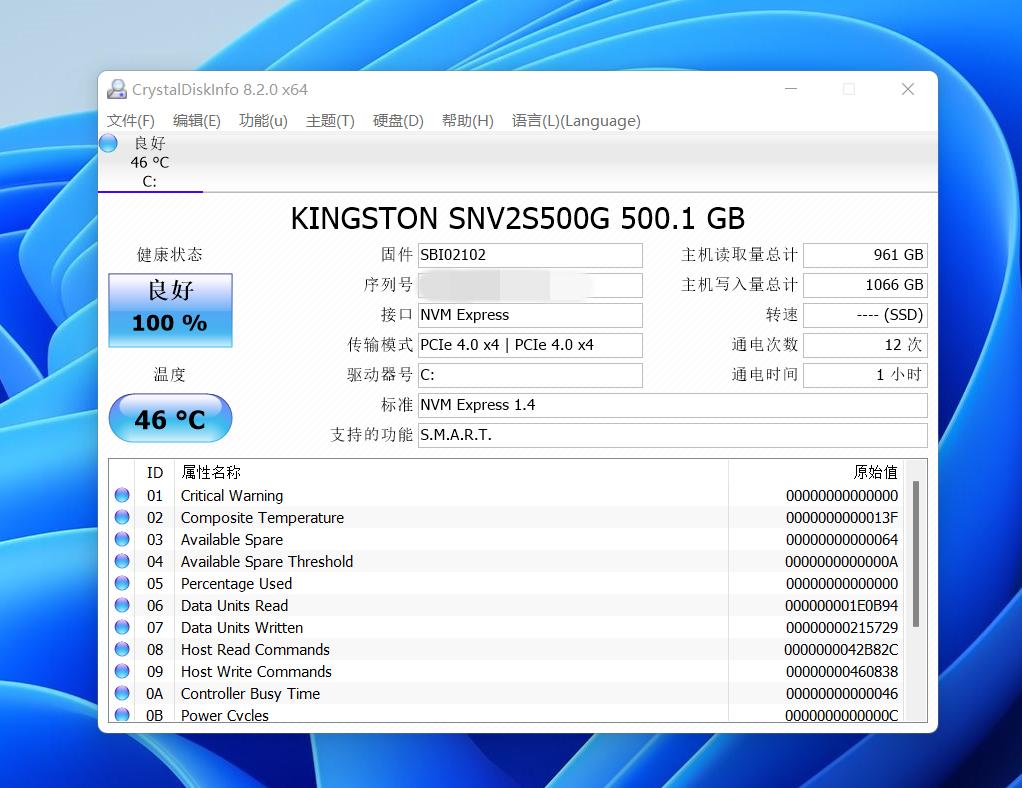Viewport: 1022px width, 788px height.
Task: Click the status orb beside Composite Temperature
Action: [122, 517]
